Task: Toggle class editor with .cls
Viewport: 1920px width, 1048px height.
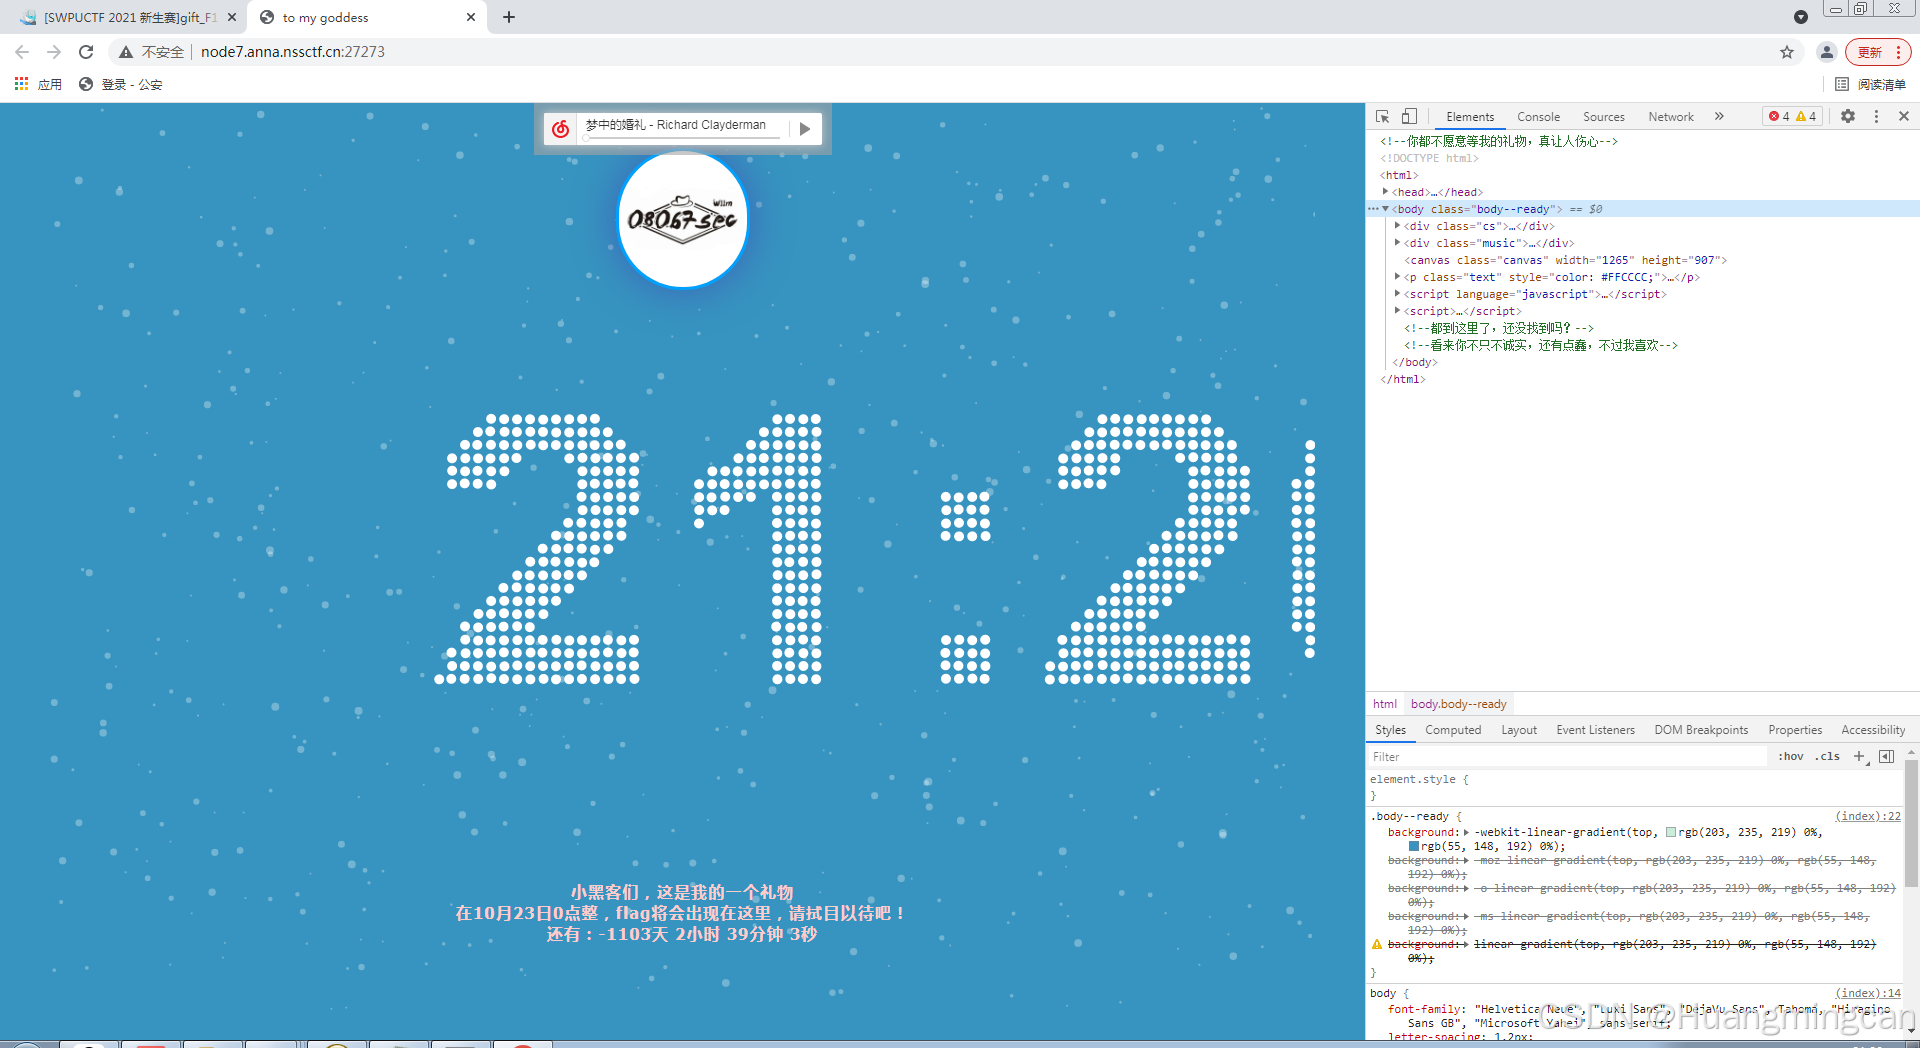Action: coord(1827,756)
